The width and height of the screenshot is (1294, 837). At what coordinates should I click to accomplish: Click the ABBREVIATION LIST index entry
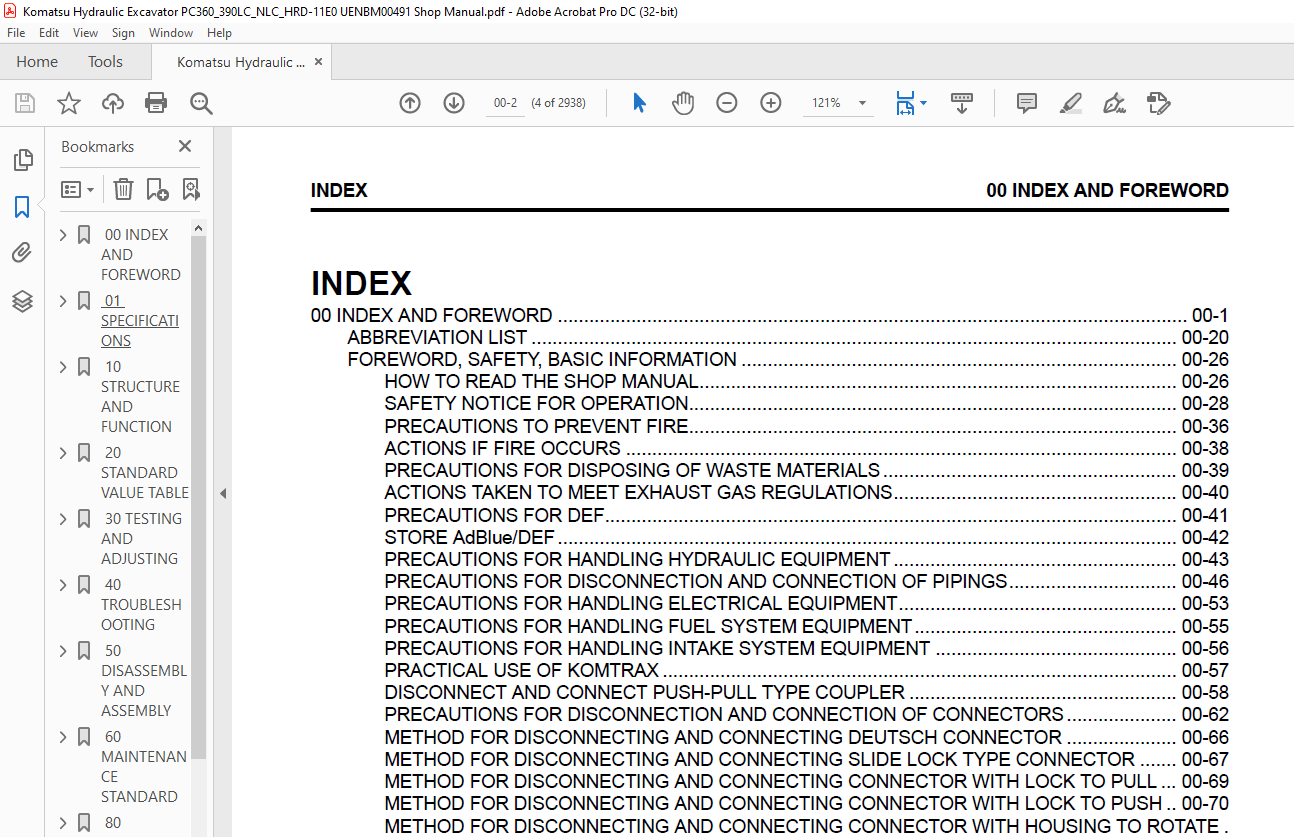437,338
